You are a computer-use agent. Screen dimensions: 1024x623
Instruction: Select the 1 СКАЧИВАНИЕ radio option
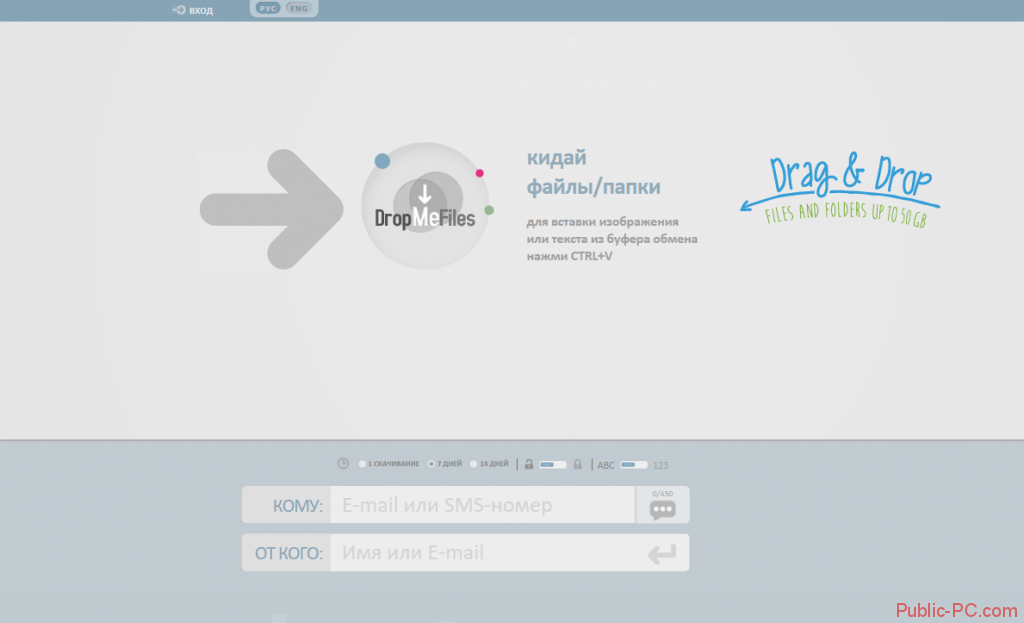(362, 464)
